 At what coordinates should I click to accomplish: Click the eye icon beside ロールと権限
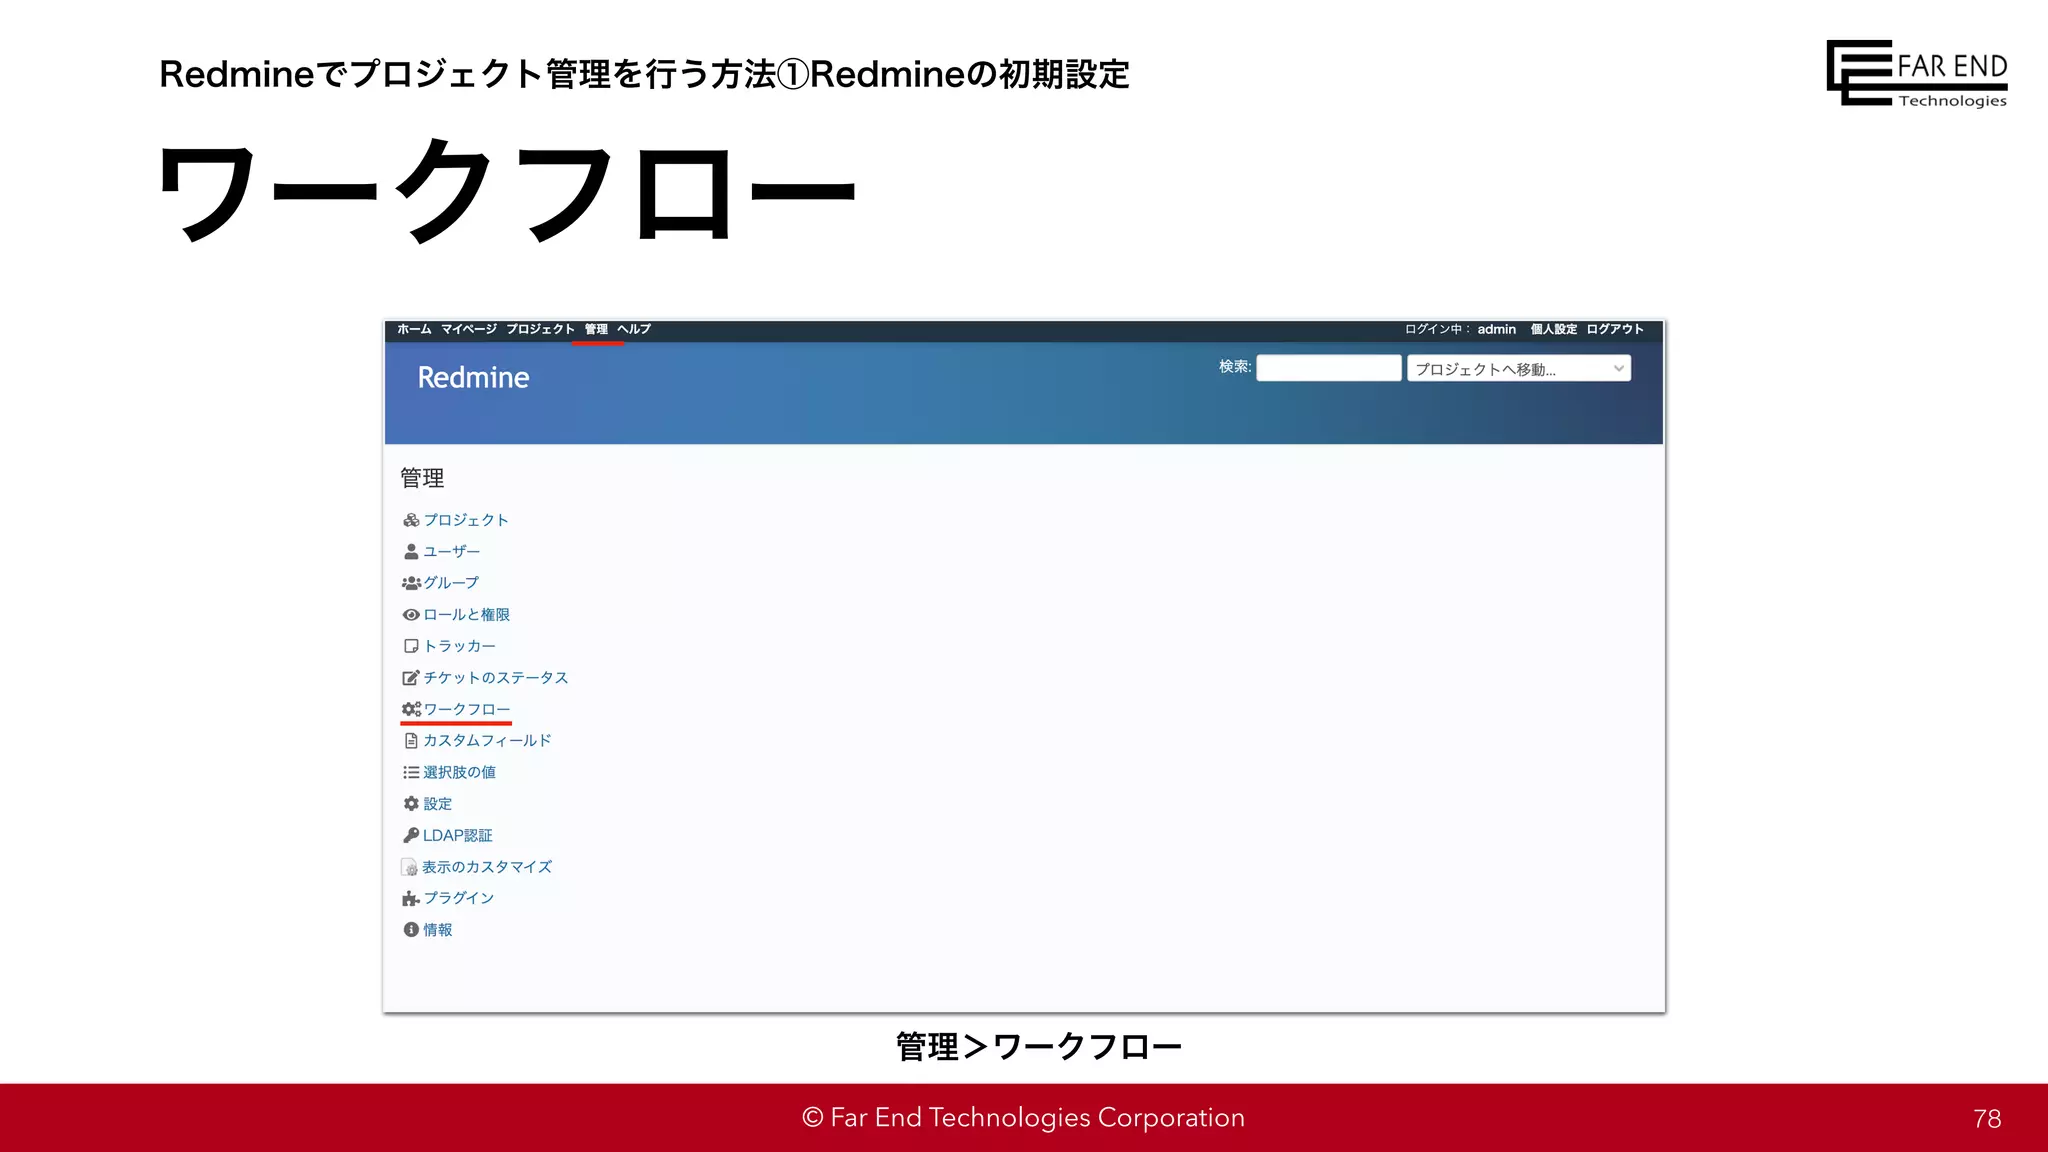point(411,615)
